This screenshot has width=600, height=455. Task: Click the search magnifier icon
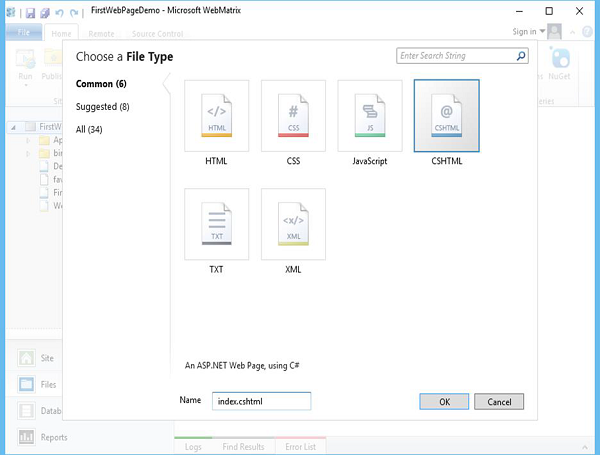pyautogui.click(x=521, y=57)
